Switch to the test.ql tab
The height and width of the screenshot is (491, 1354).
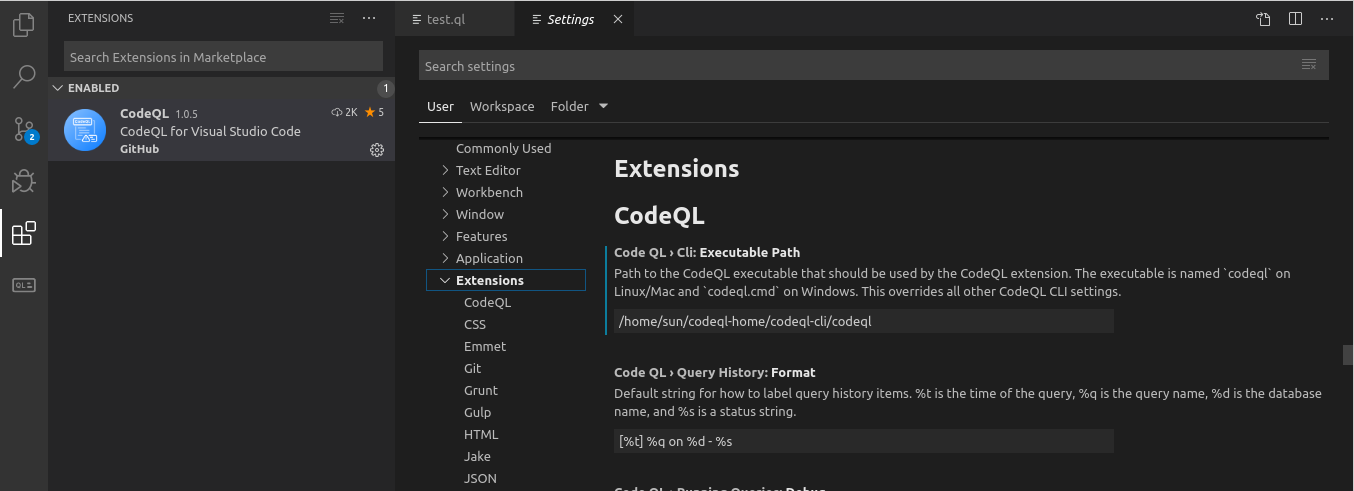pos(445,19)
